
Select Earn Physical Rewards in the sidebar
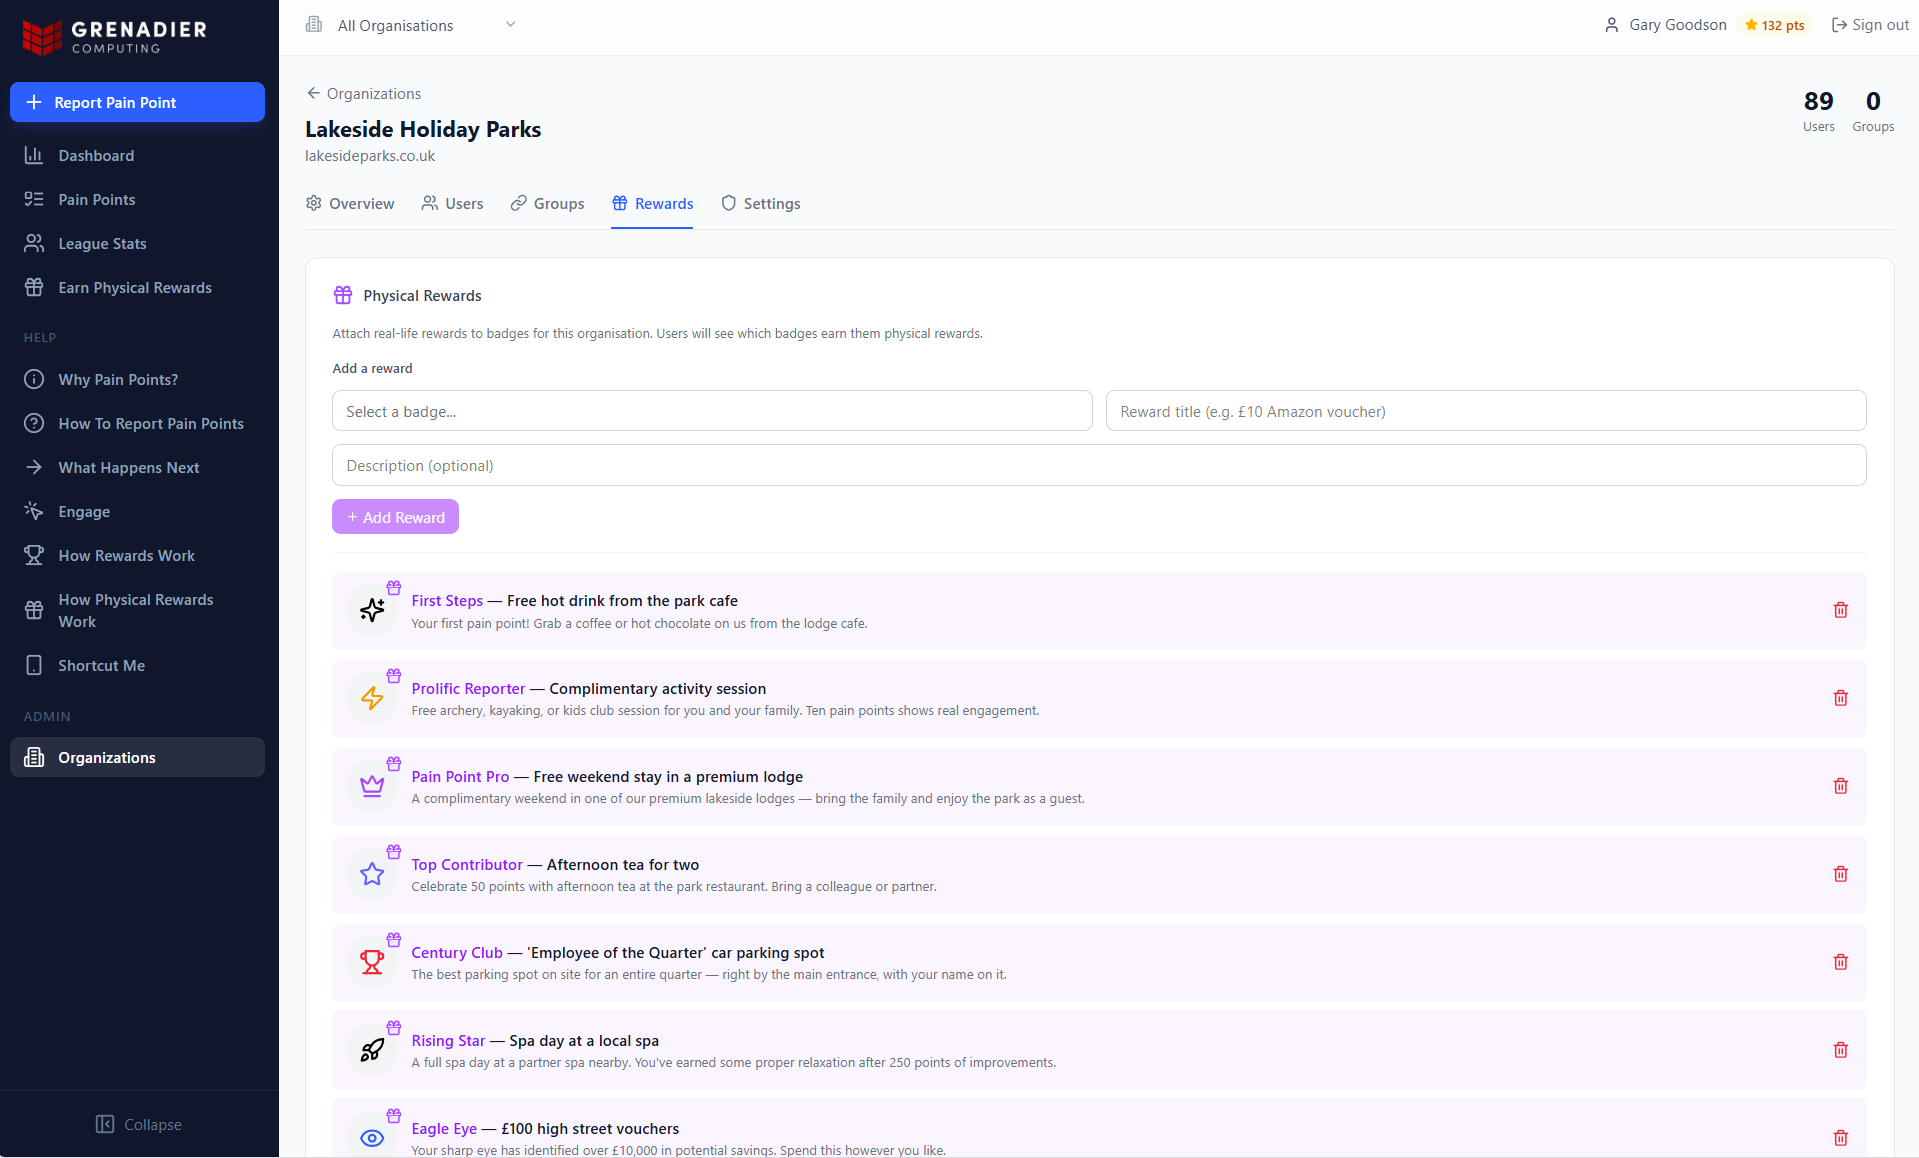pyautogui.click(x=134, y=287)
